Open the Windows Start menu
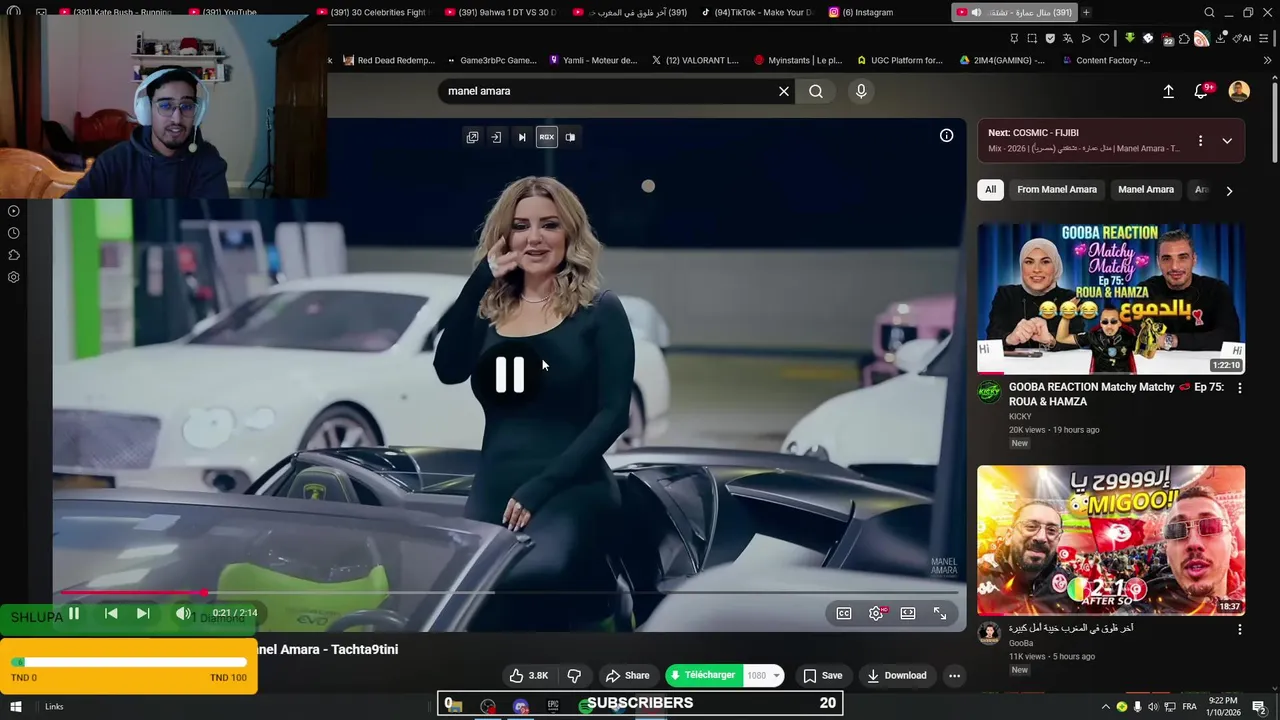The width and height of the screenshot is (1280, 720). 15,706
